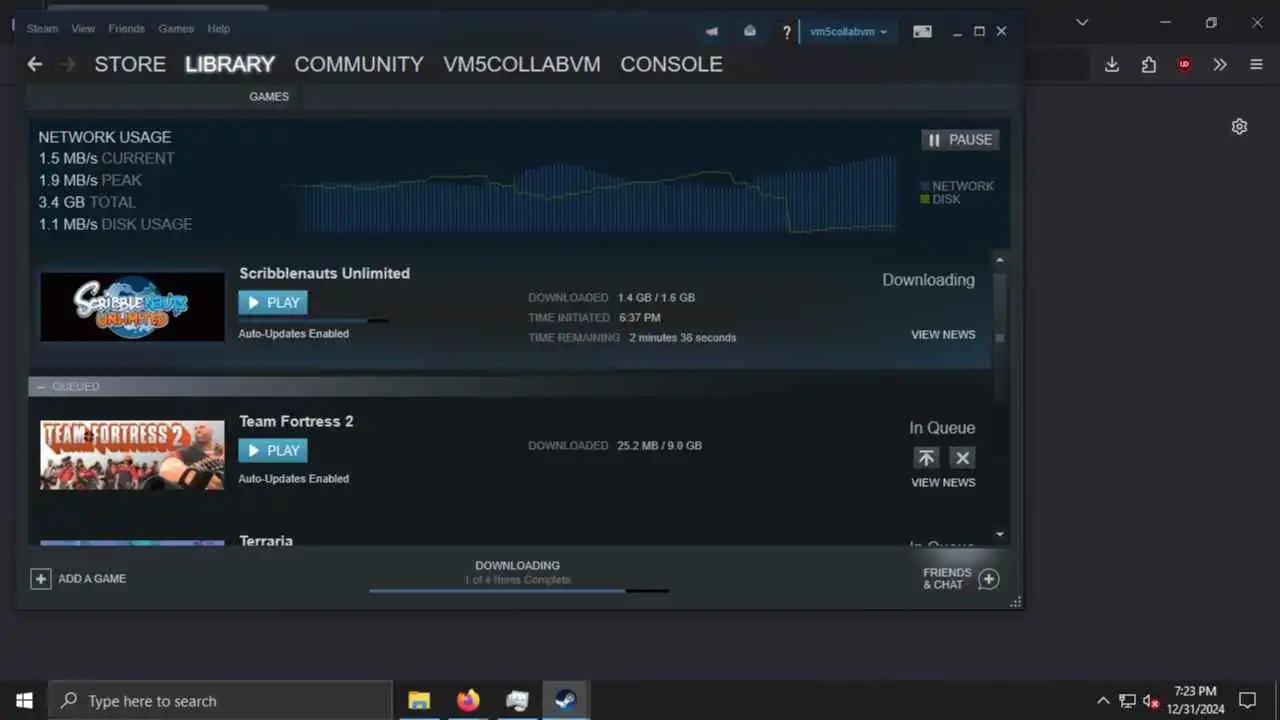This screenshot has width=1280, height=720.
Task: Click the Terraria title
Action: tap(266, 541)
